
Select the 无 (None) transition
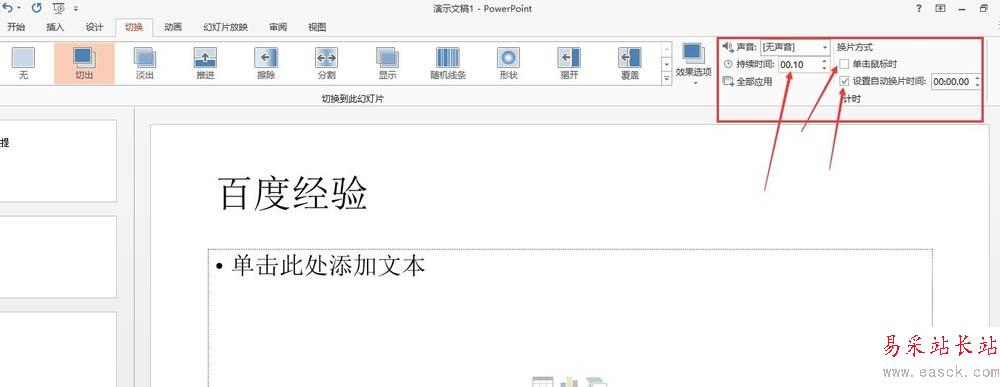pyautogui.click(x=24, y=63)
